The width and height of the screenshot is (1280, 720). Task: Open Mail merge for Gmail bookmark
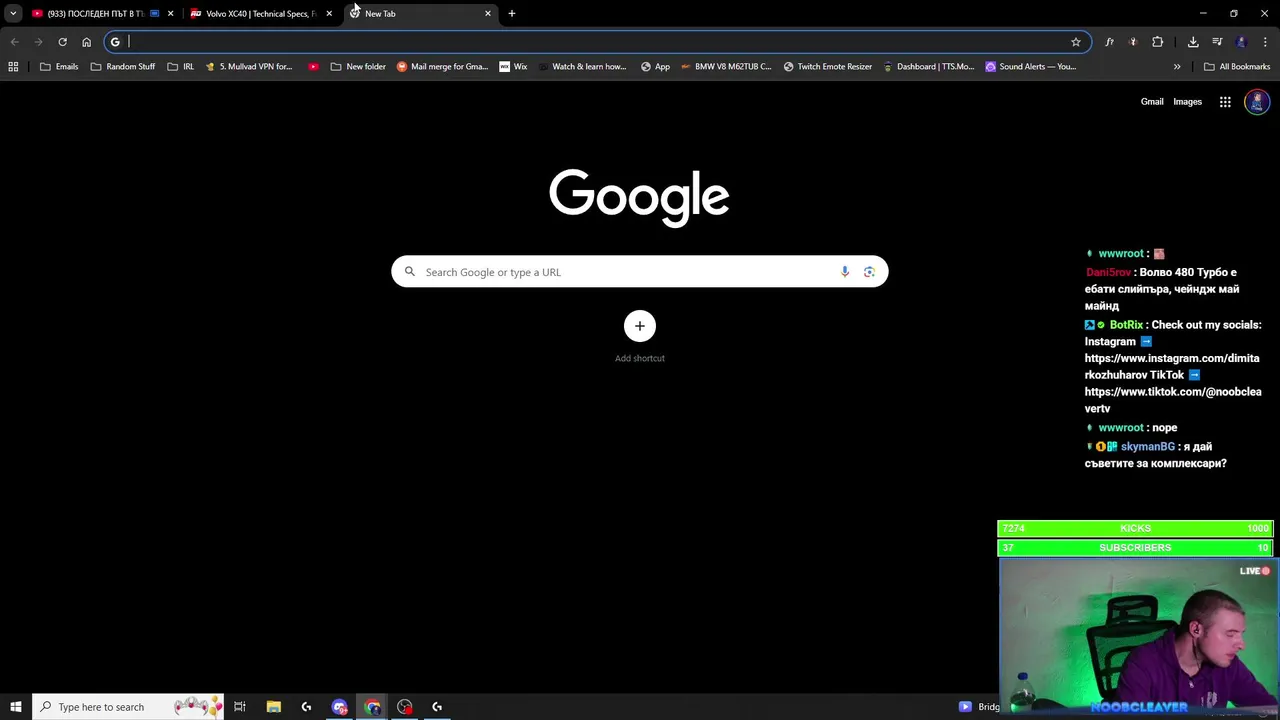pyautogui.click(x=442, y=67)
